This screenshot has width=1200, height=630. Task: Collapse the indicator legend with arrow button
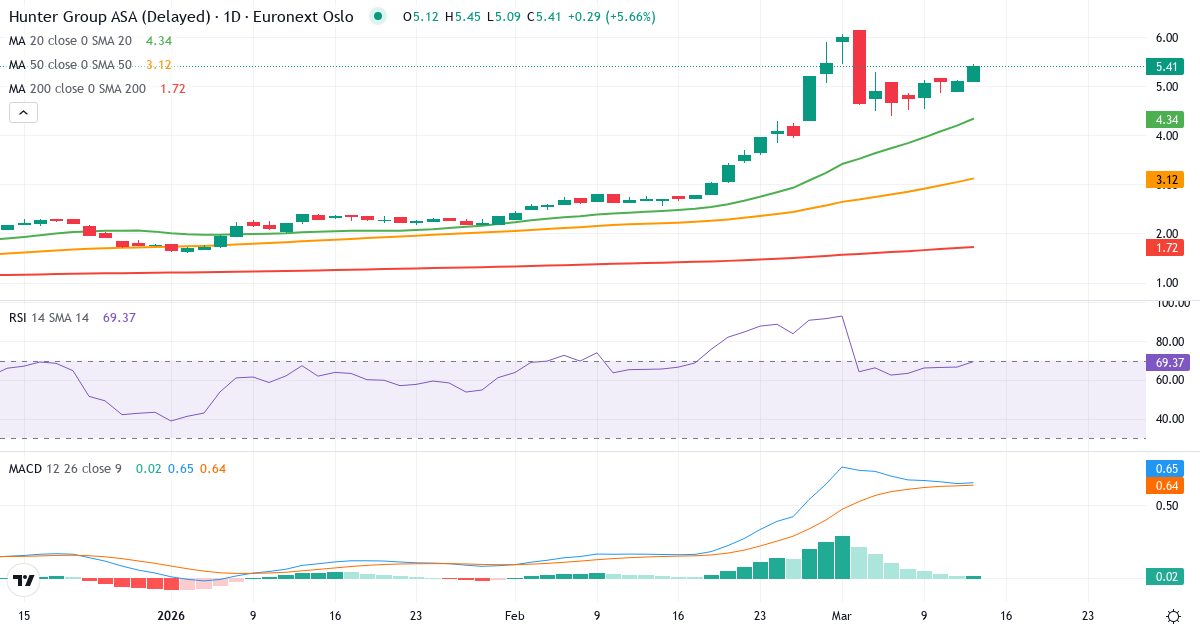23,113
